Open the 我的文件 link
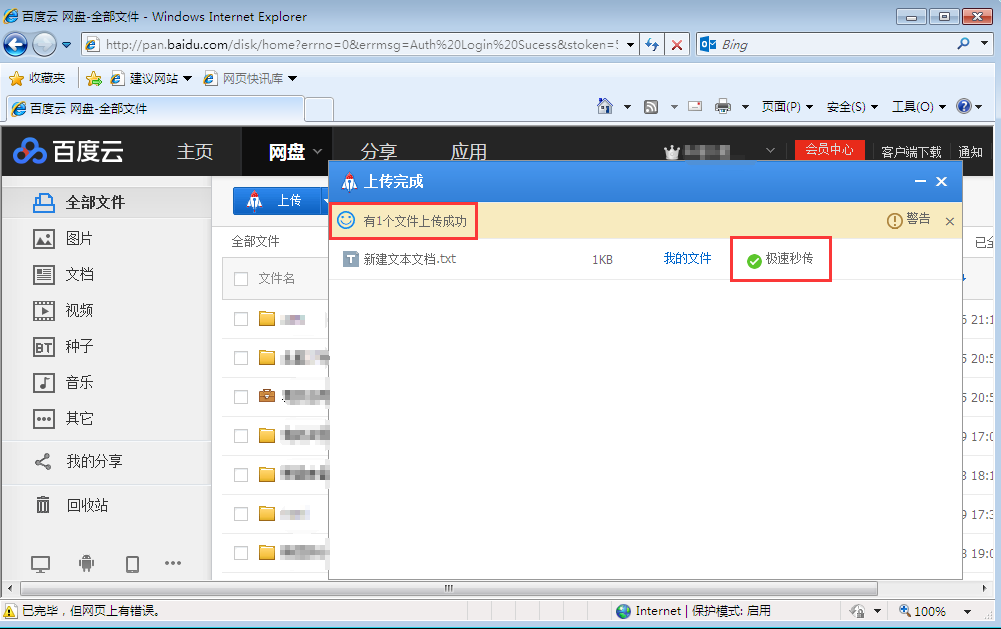 tap(687, 259)
